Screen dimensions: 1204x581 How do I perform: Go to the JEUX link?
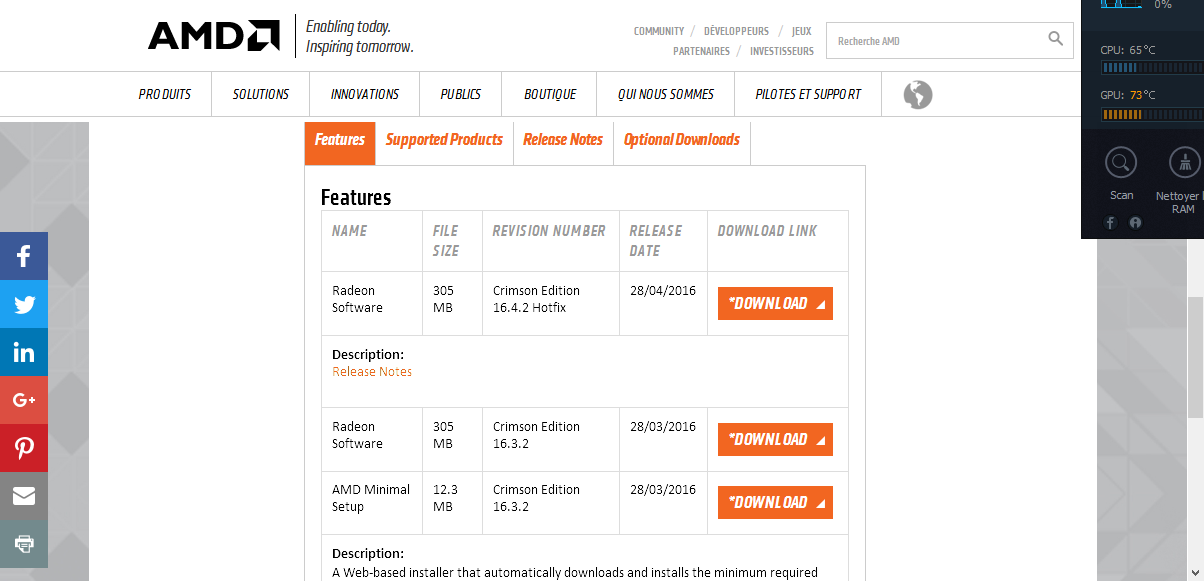[x=802, y=32]
